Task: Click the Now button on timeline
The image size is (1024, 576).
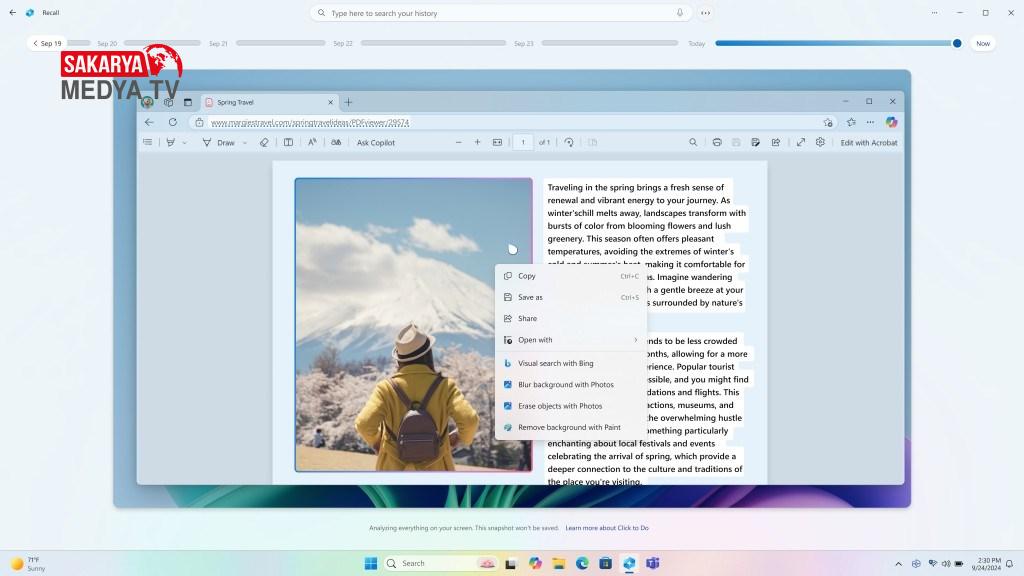Action: tap(983, 44)
